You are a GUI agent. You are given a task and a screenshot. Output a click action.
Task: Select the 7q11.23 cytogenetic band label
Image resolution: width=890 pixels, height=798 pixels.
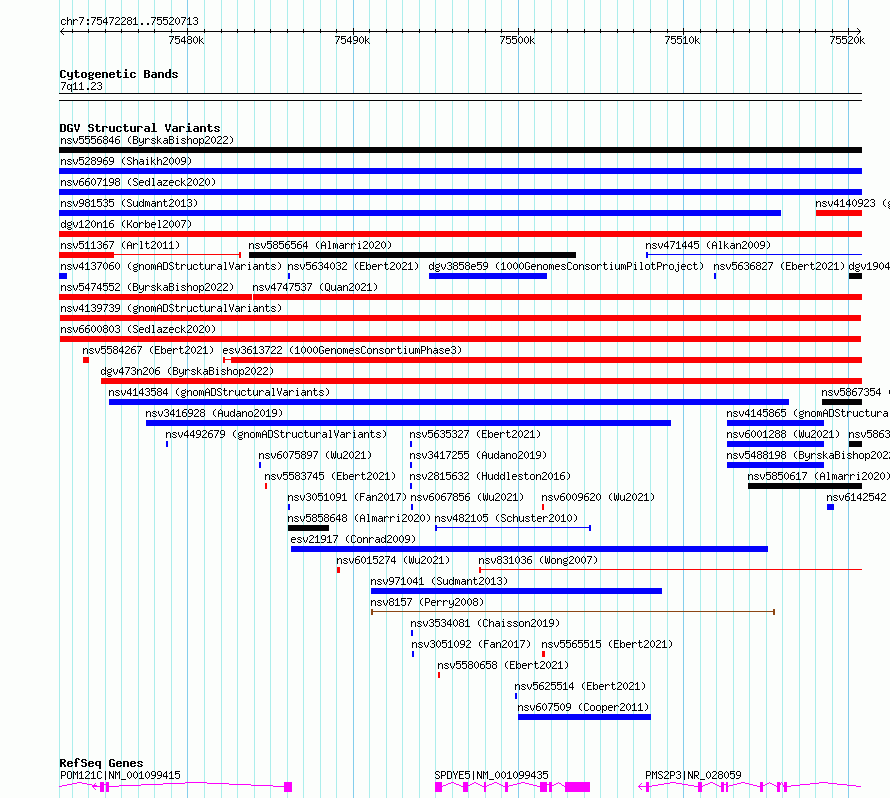pyautogui.click(x=81, y=86)
